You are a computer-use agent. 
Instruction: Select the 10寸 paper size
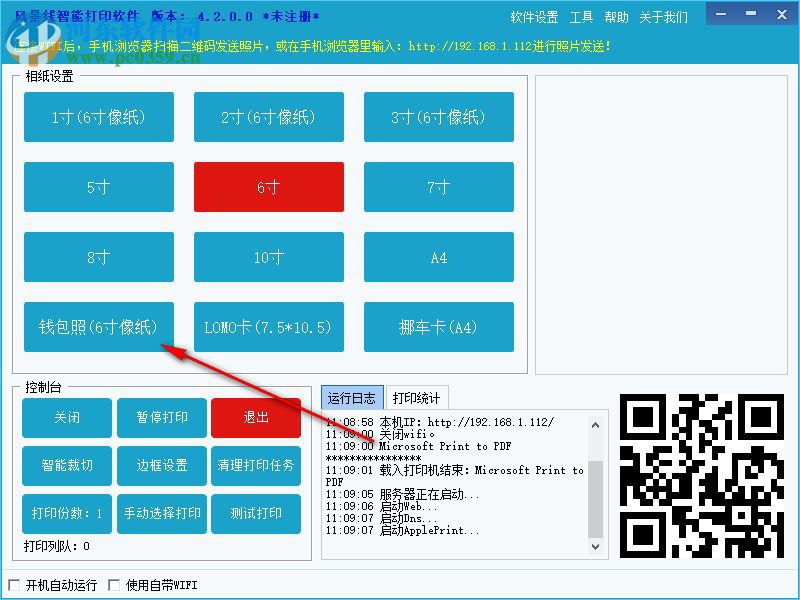coord(268,257)
